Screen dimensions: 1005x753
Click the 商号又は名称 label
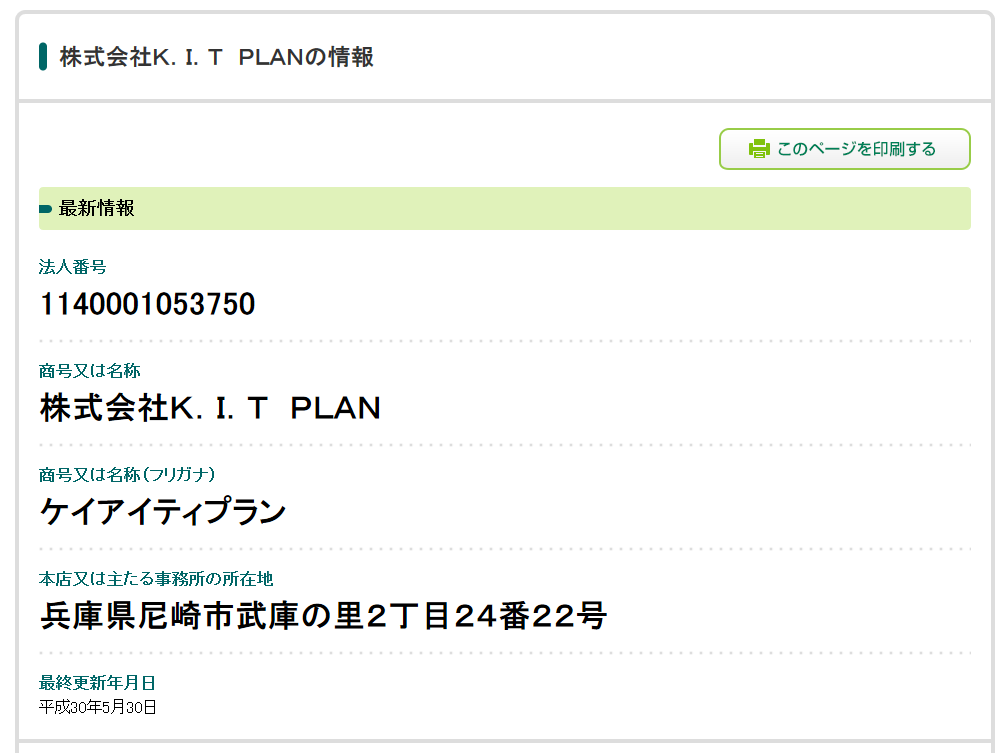pos(89,370)
